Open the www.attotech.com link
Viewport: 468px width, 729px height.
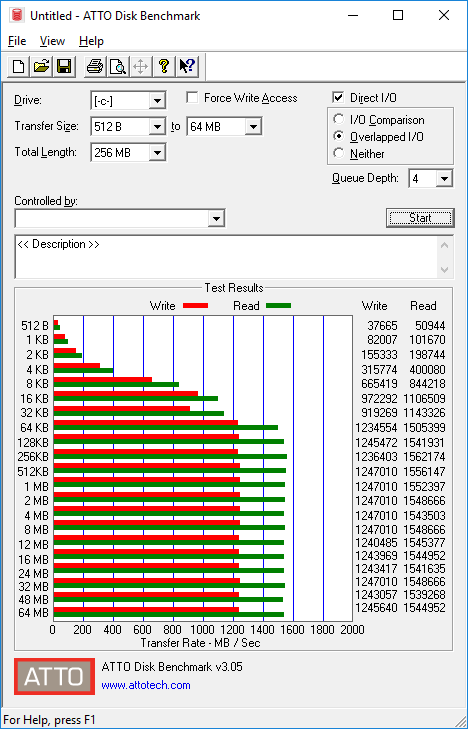[146, 685]
